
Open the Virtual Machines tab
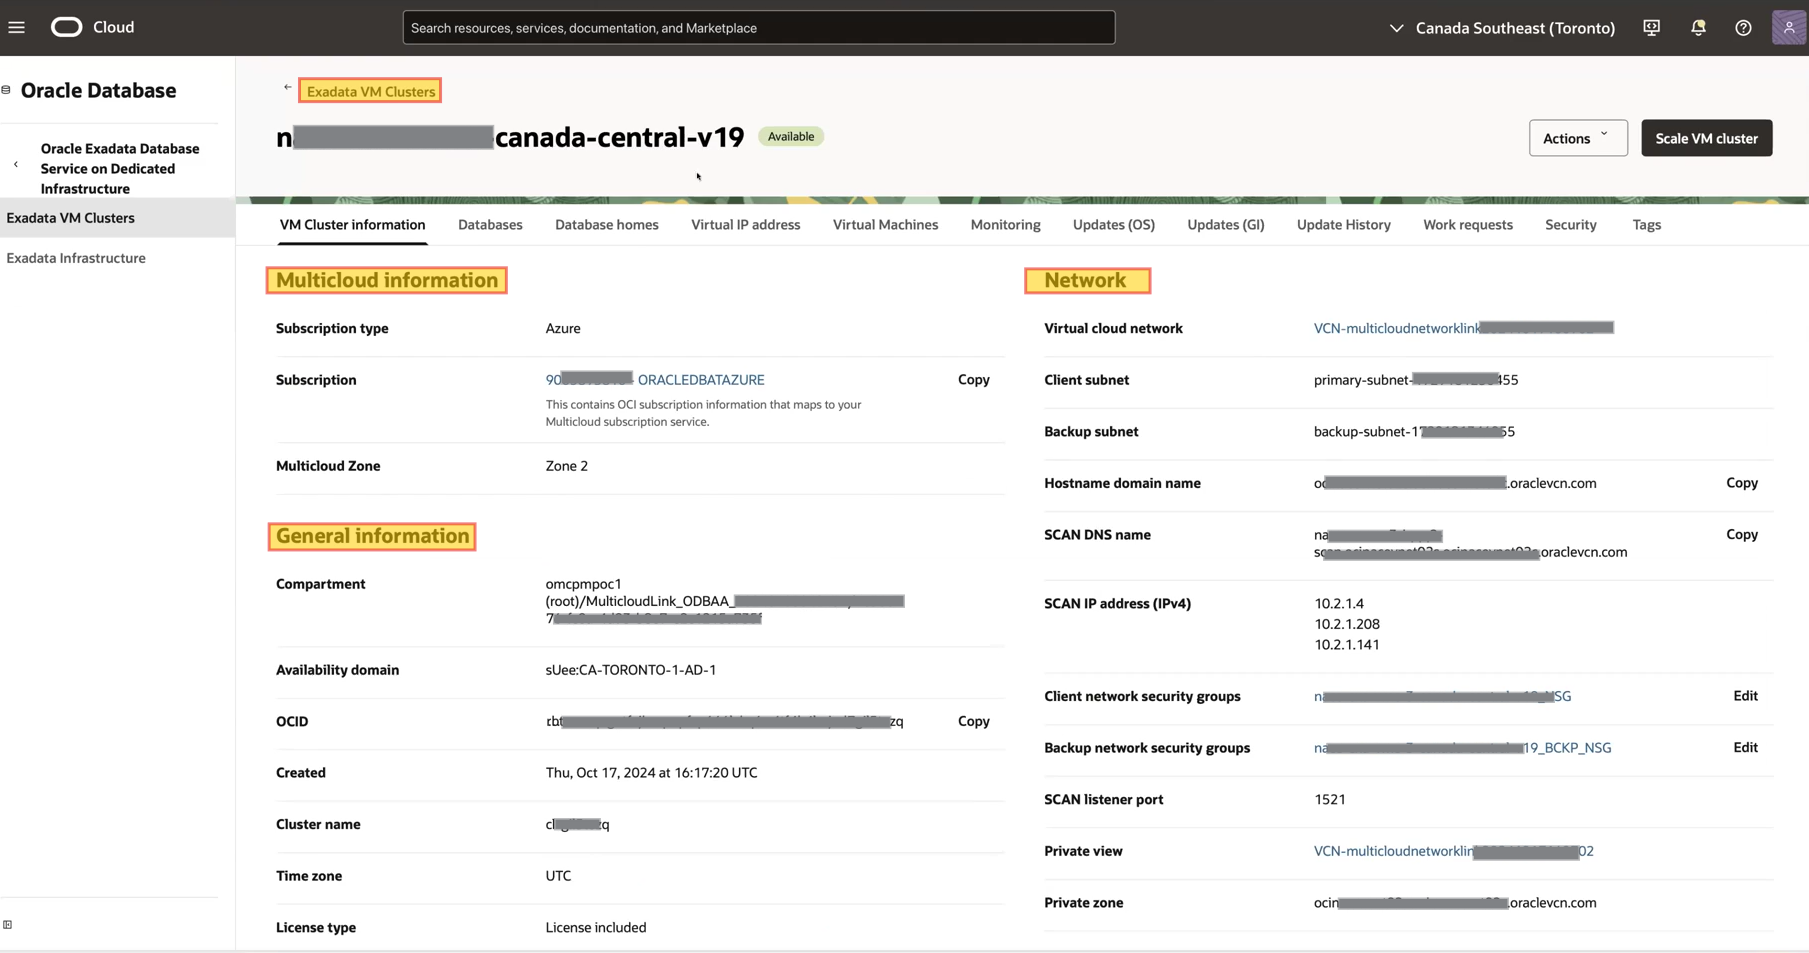[x=886, y=225]
